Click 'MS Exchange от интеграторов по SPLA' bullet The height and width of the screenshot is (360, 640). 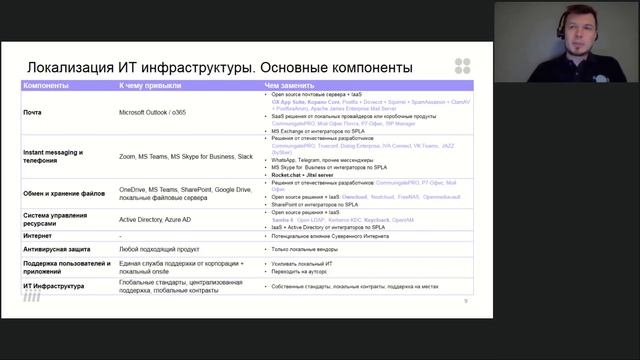[x=318, y=131]
